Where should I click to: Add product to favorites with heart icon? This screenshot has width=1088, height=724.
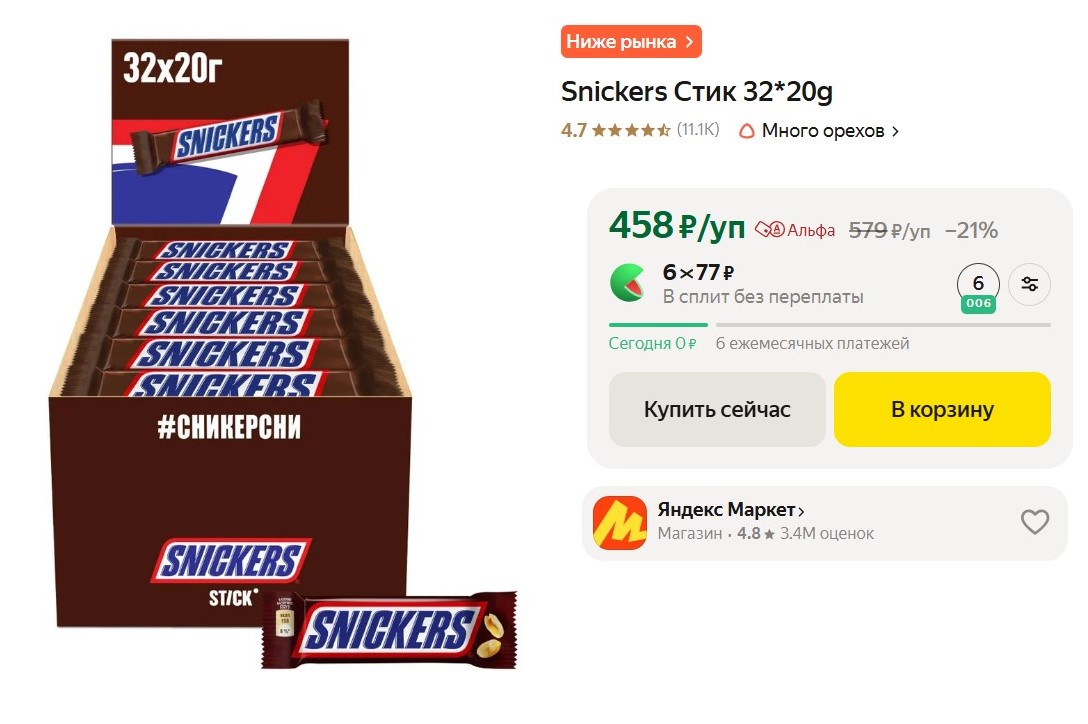(x=1035, y=522)
